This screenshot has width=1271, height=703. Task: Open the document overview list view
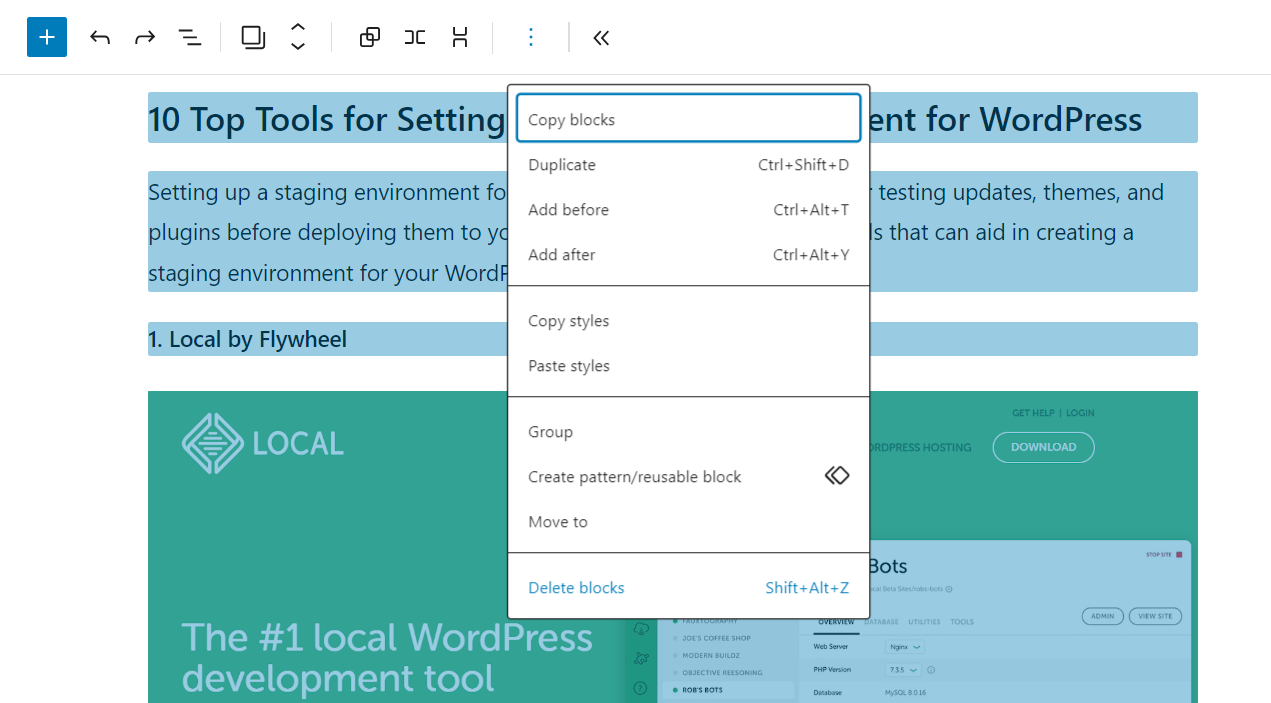click(190, 38)
